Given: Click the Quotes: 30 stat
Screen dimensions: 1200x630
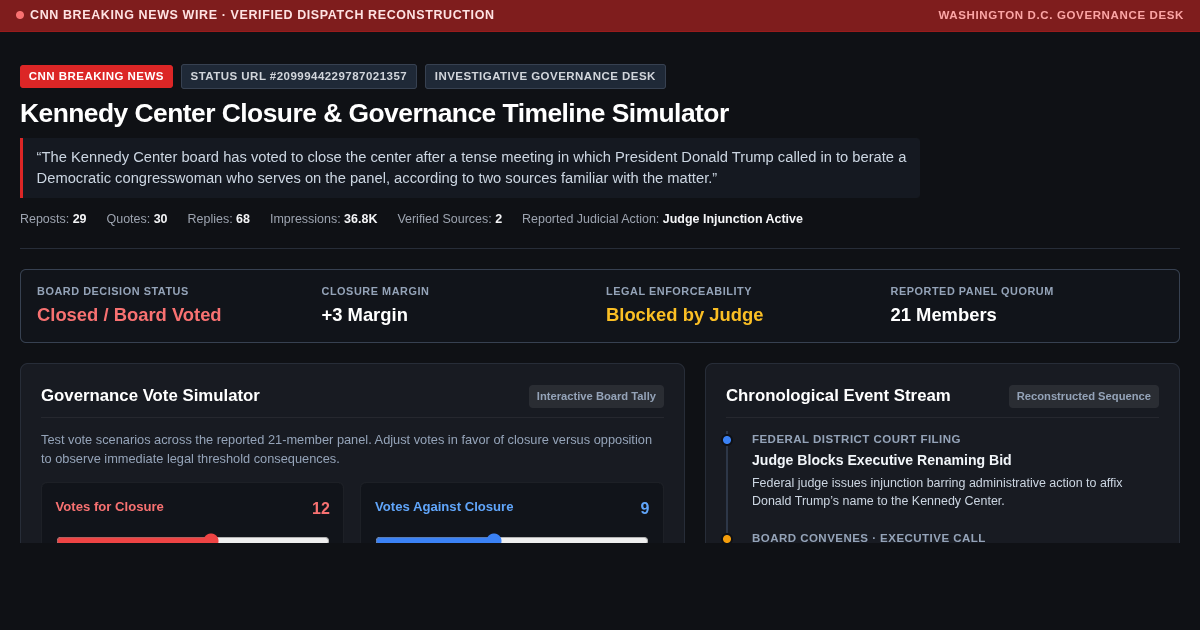Looking at the screenshot, I should coord(137,219).
